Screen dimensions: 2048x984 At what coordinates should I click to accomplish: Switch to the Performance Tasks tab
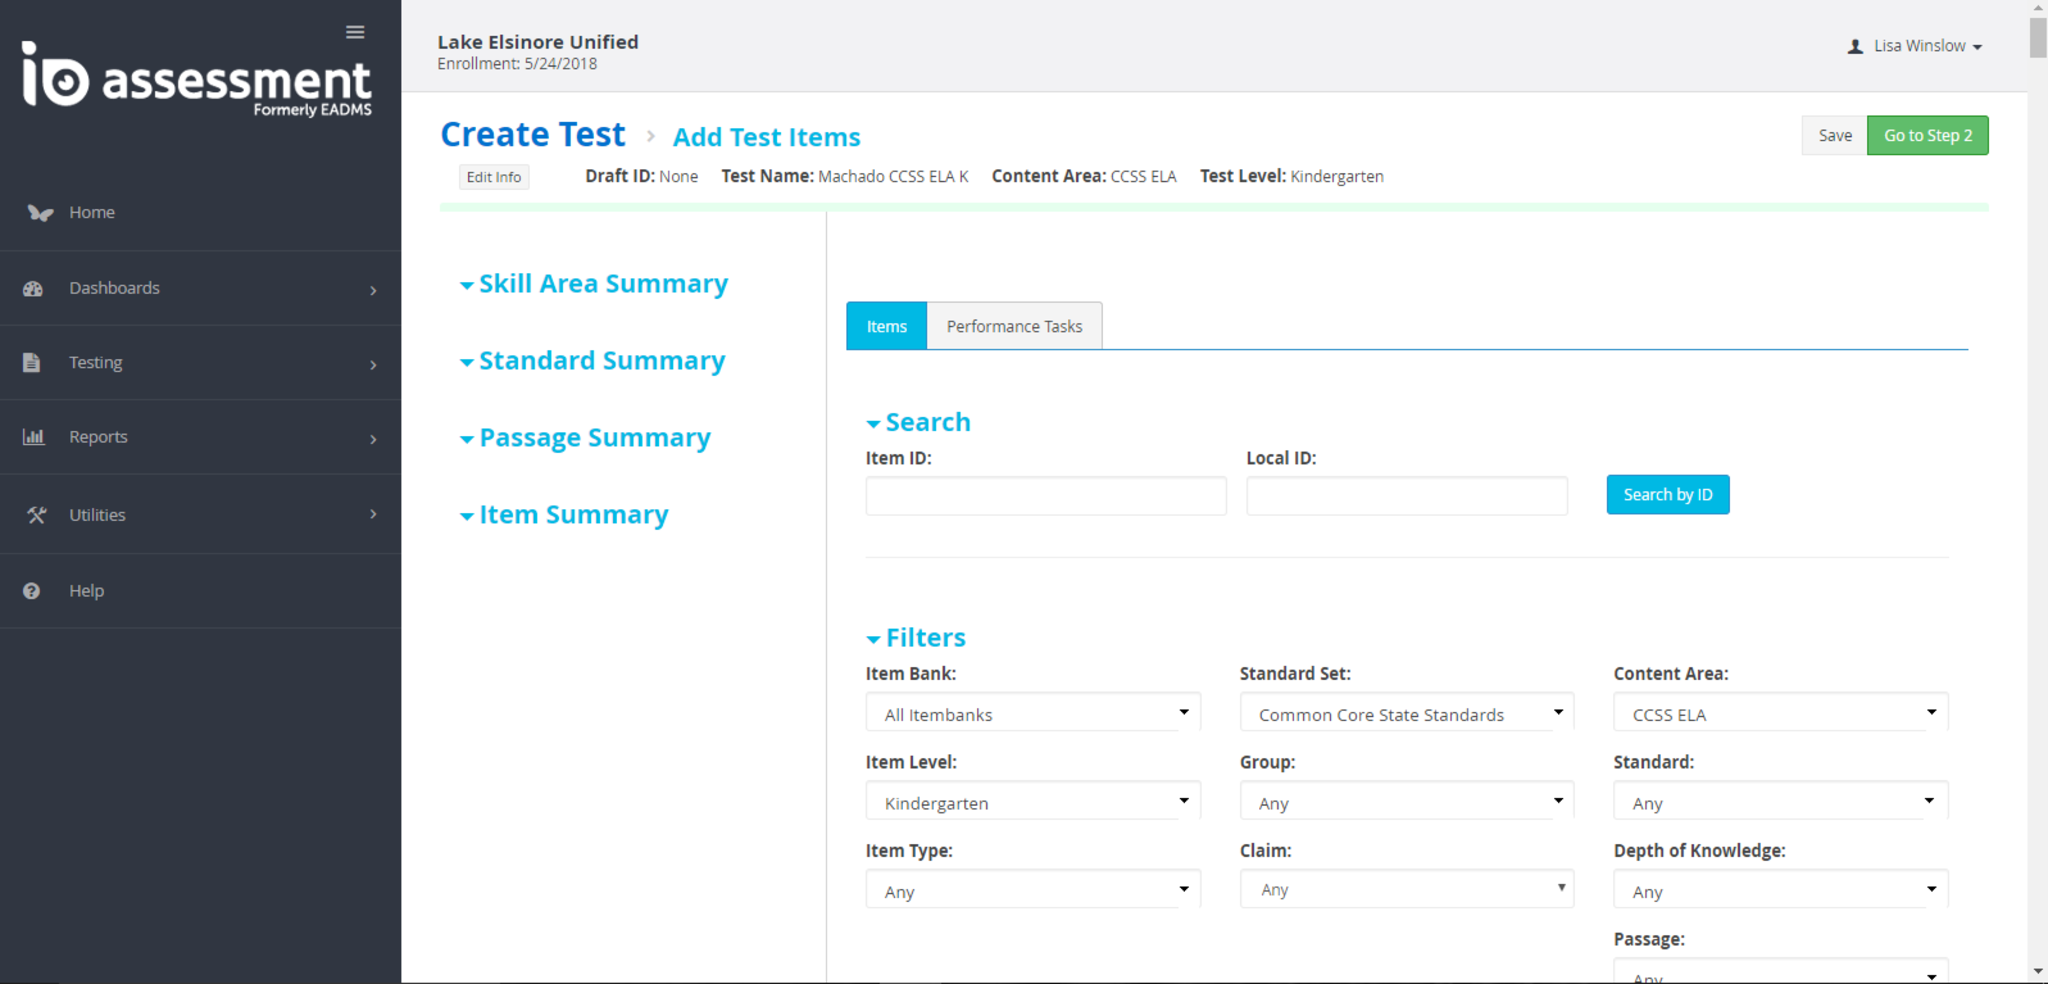[1014, 326]
